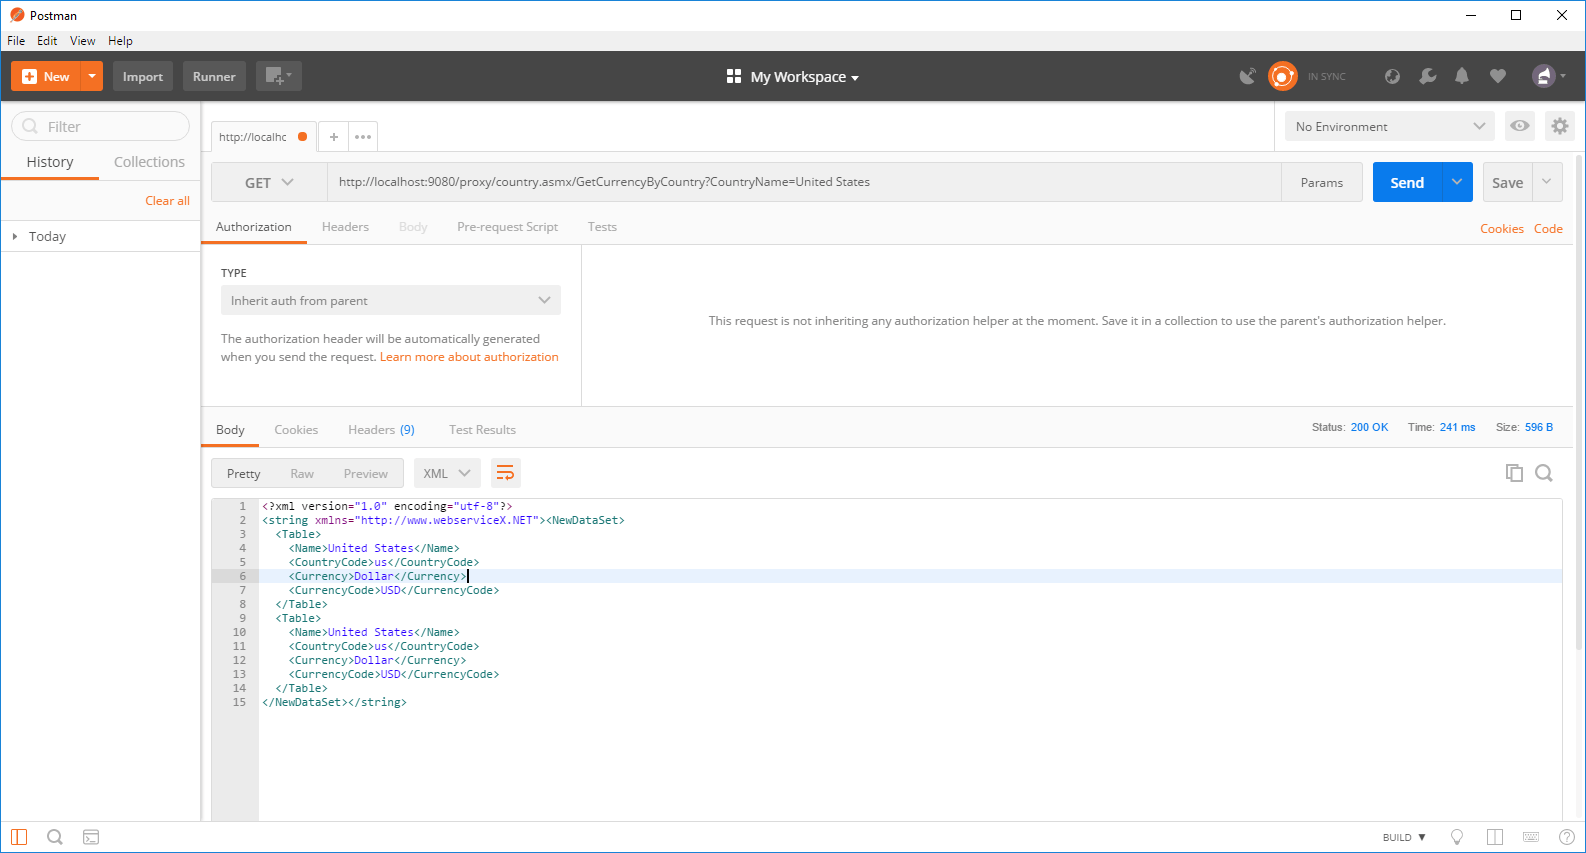Click the heart icon in header
This screenshot has width=1586, height=853.
[x=1497, y=76]
